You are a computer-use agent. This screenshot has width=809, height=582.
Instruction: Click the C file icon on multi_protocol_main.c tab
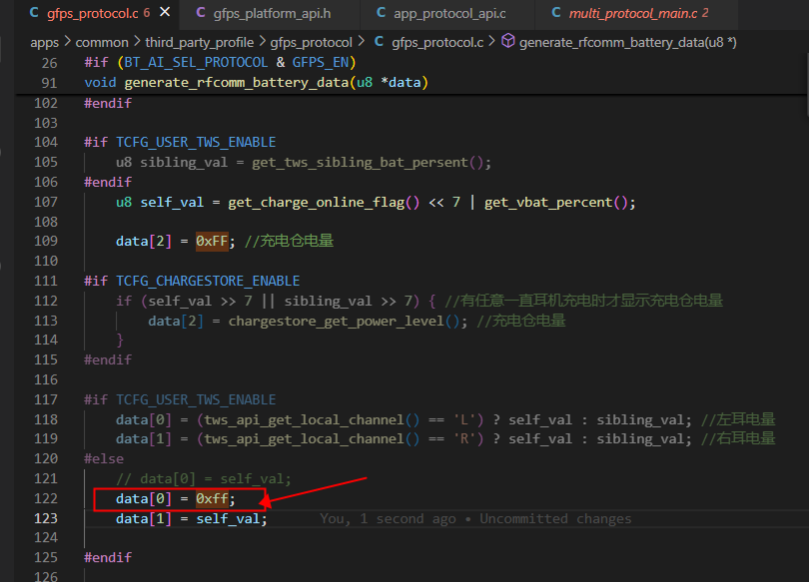click(x=556, y=13)
